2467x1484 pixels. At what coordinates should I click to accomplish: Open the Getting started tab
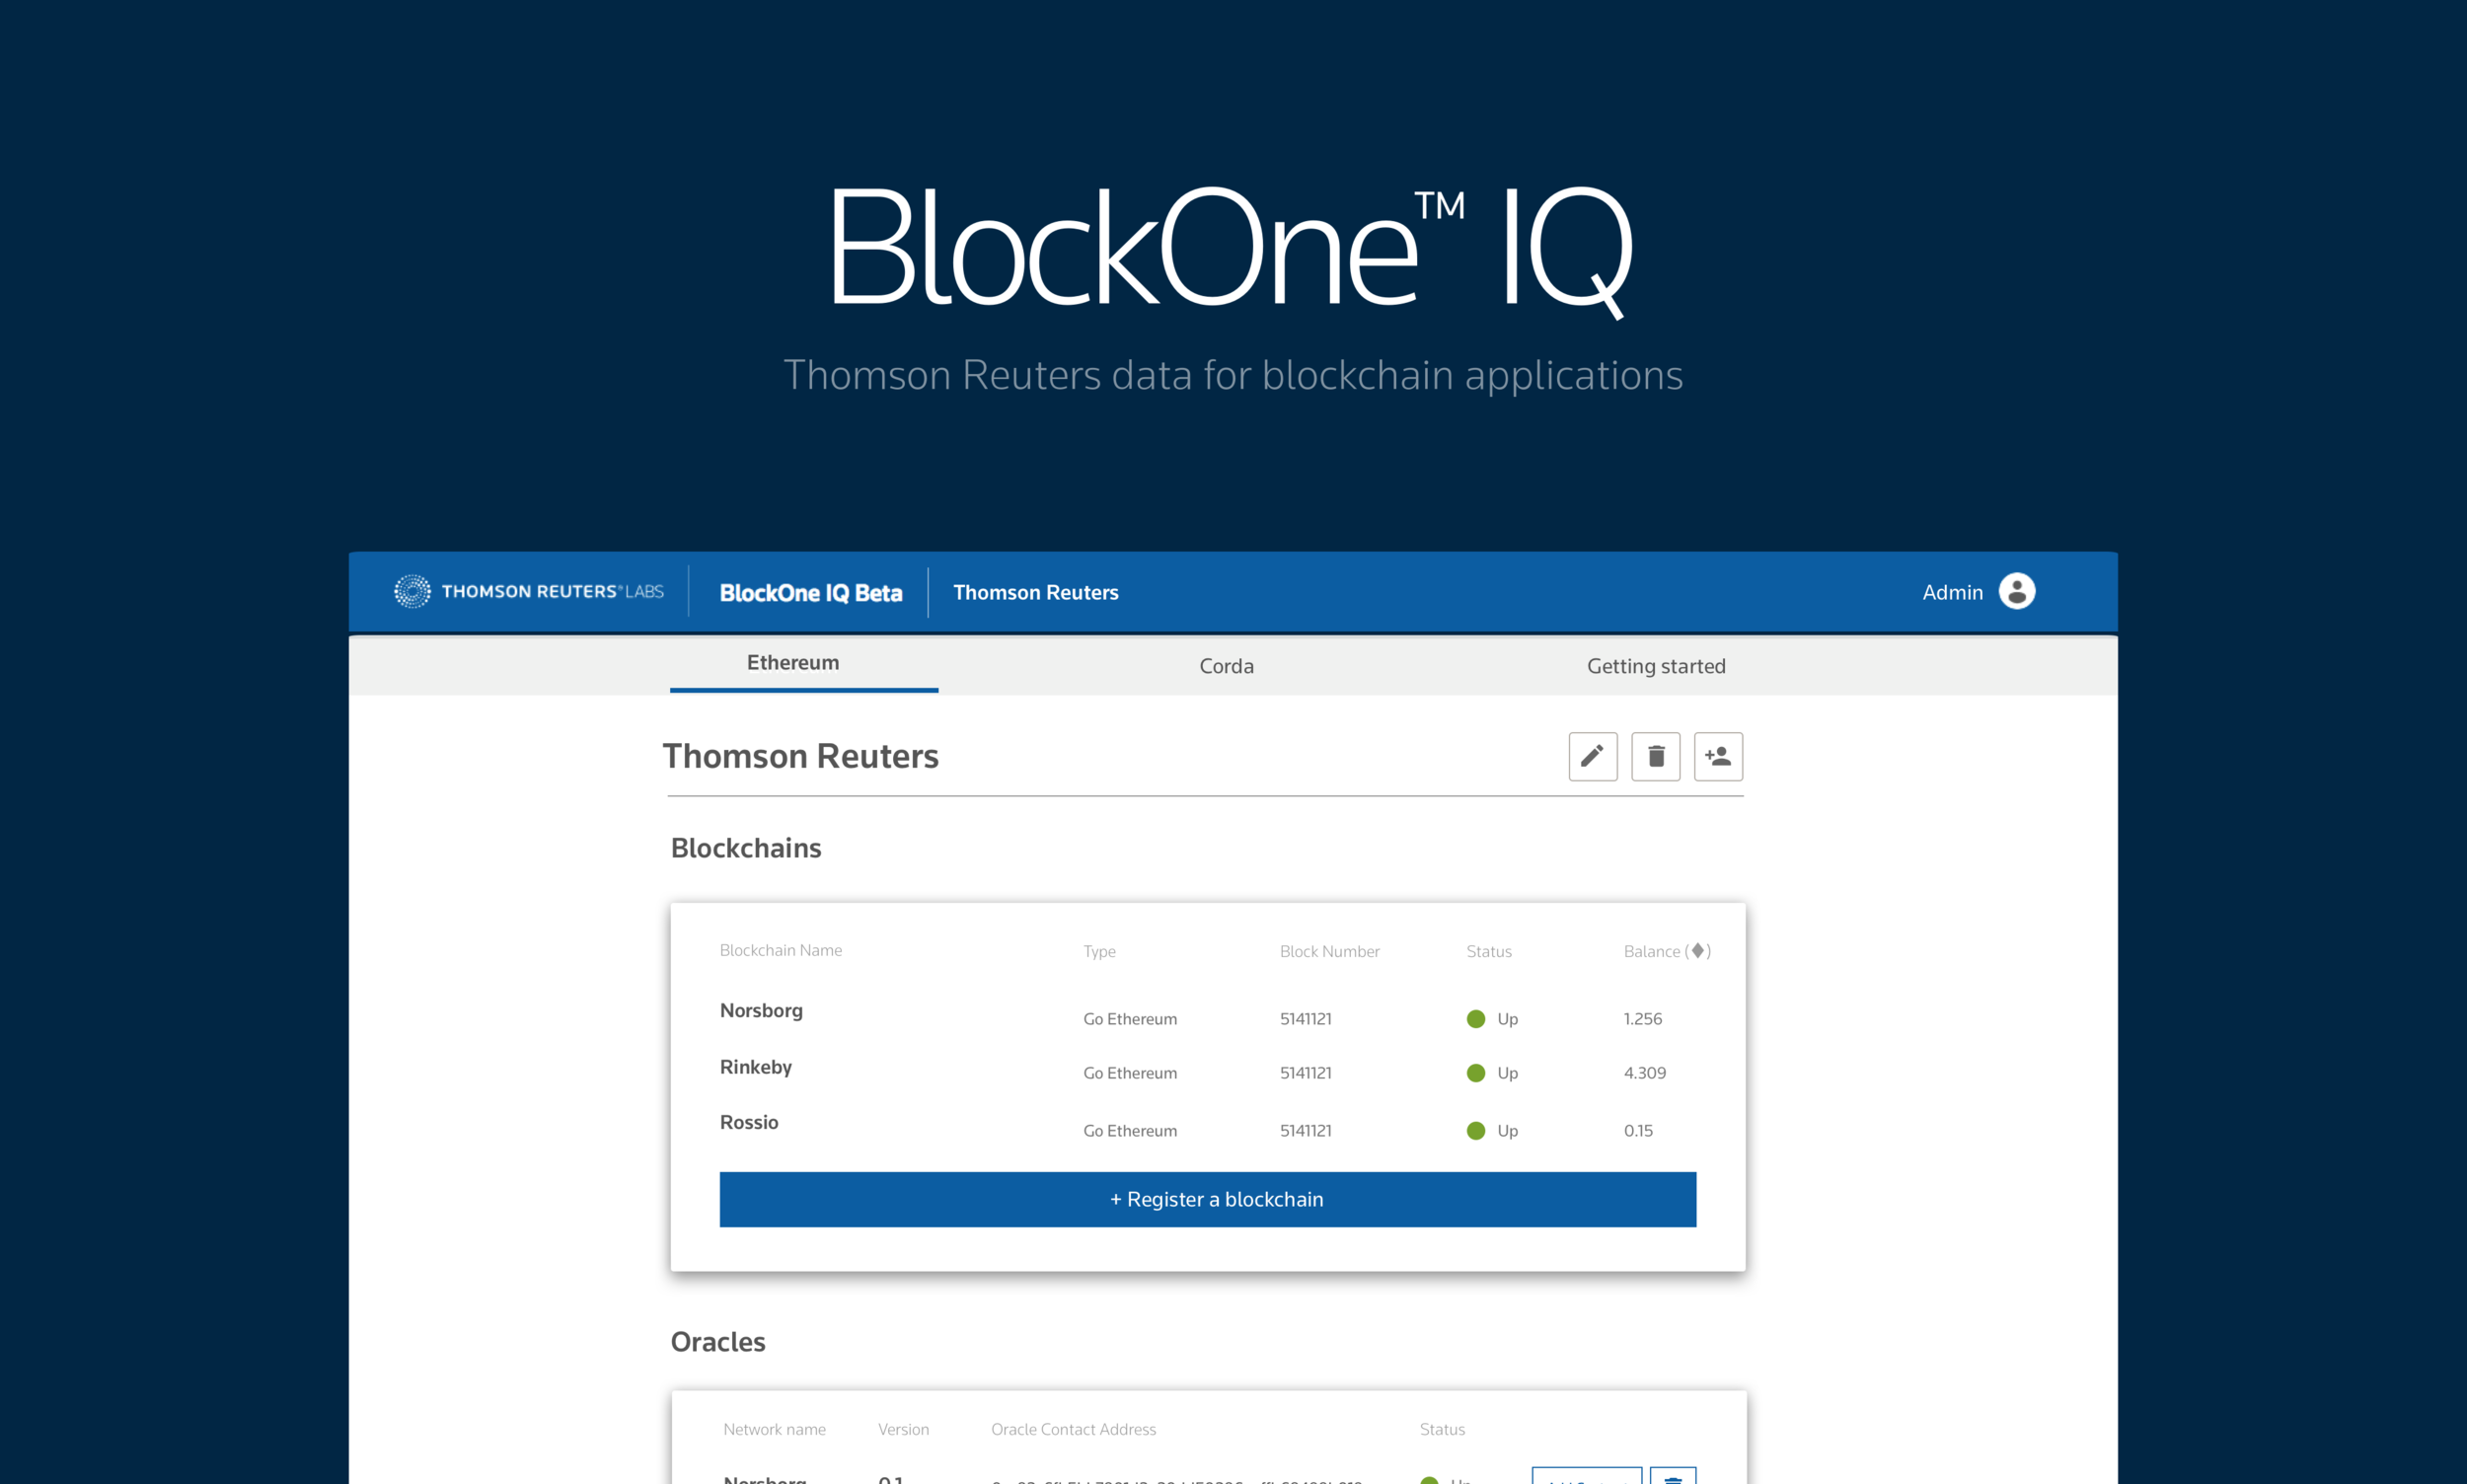point(1656,666)
